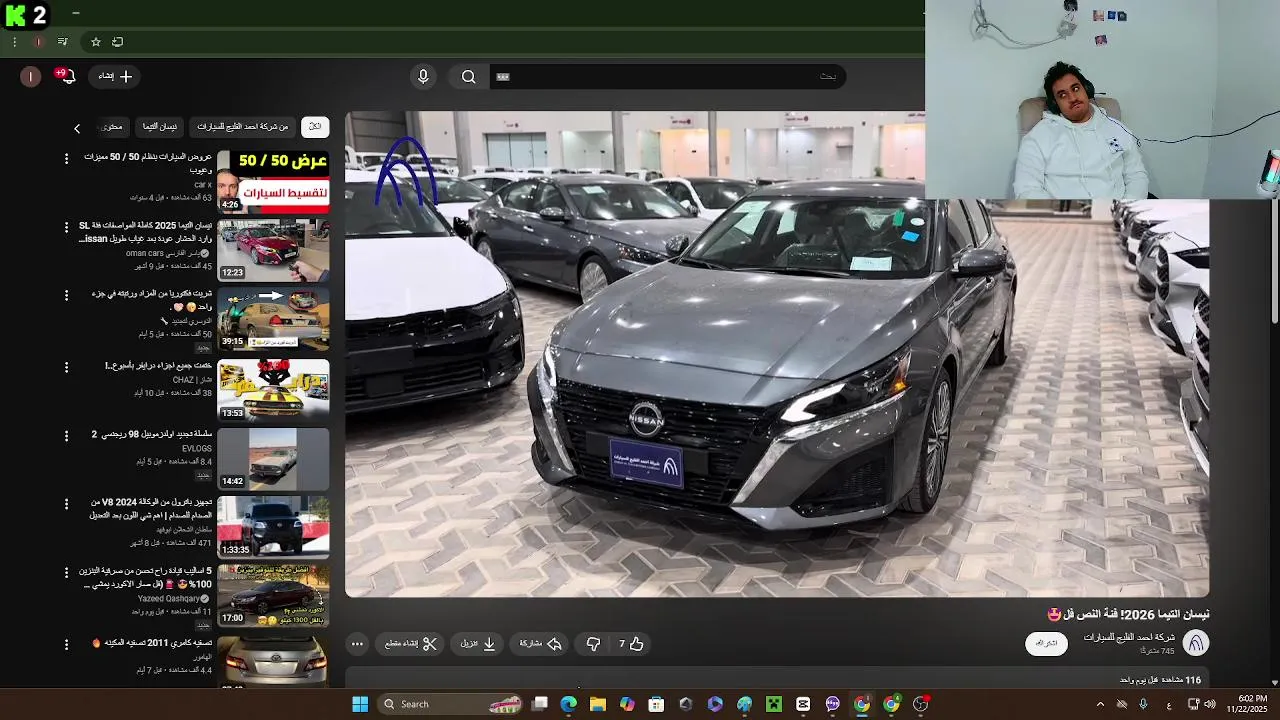Click the YouTube search magnifier button
Screen dimensions: 1280x720
(468, 77)
